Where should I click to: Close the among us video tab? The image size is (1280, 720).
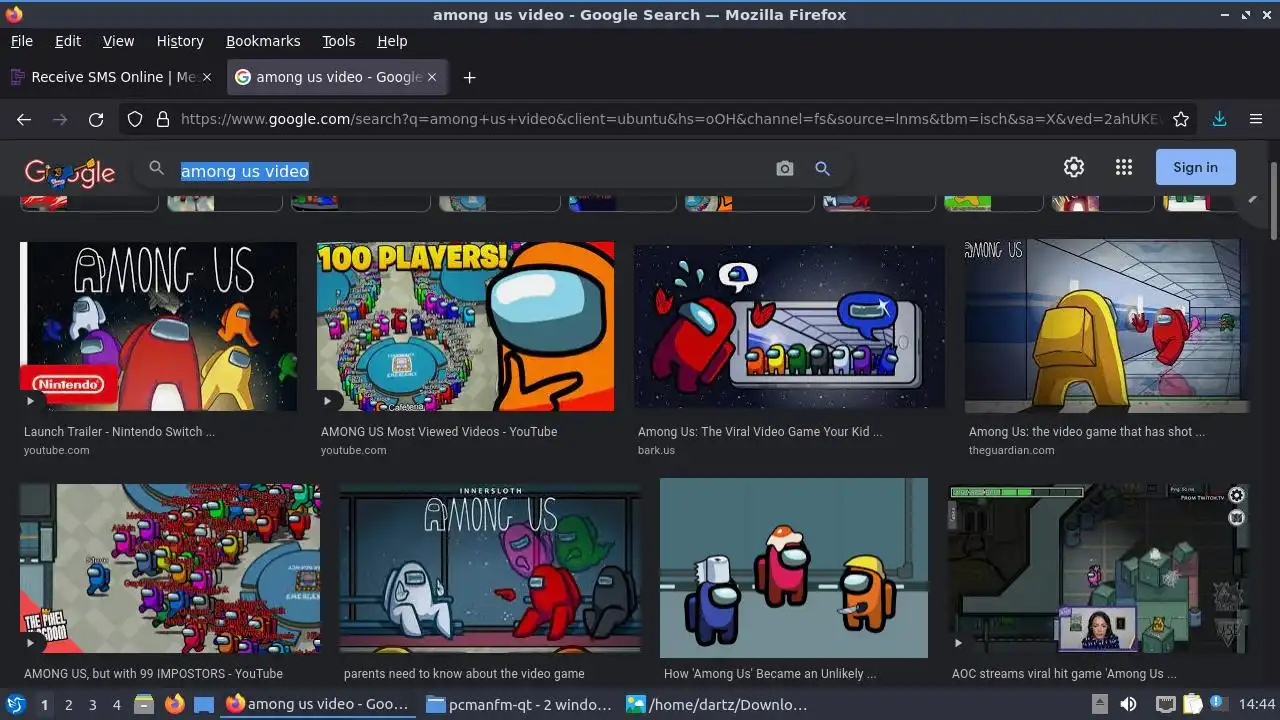click(x=432, y=77)
